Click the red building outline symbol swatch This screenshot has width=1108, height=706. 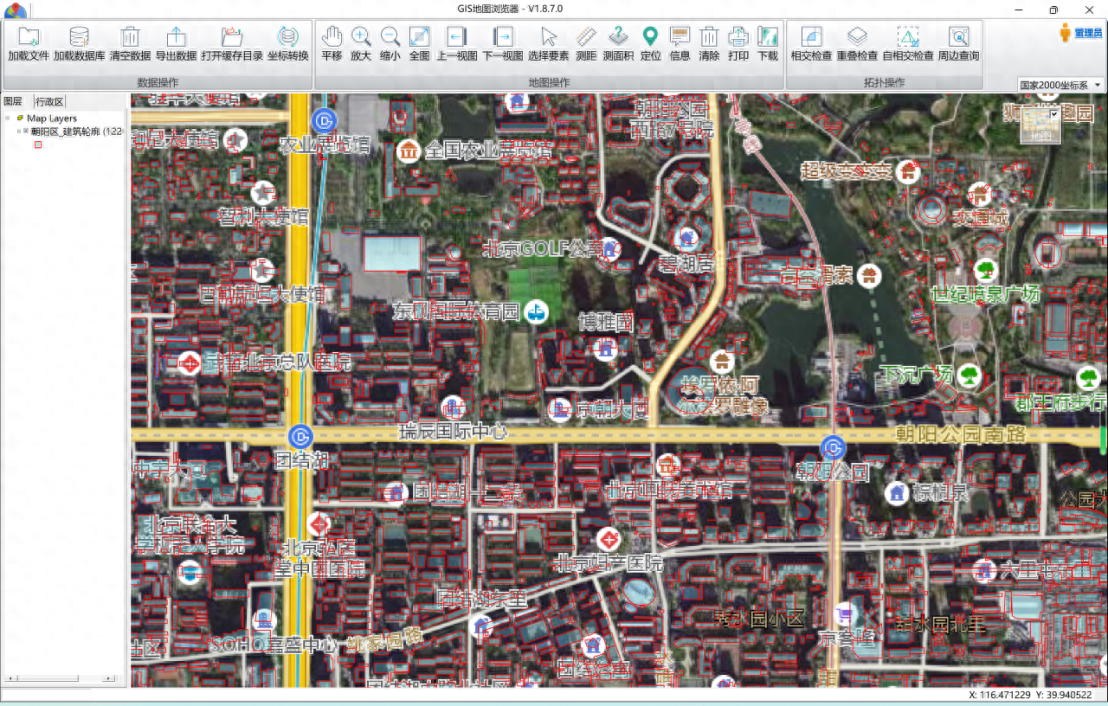(x=38, y=145)
